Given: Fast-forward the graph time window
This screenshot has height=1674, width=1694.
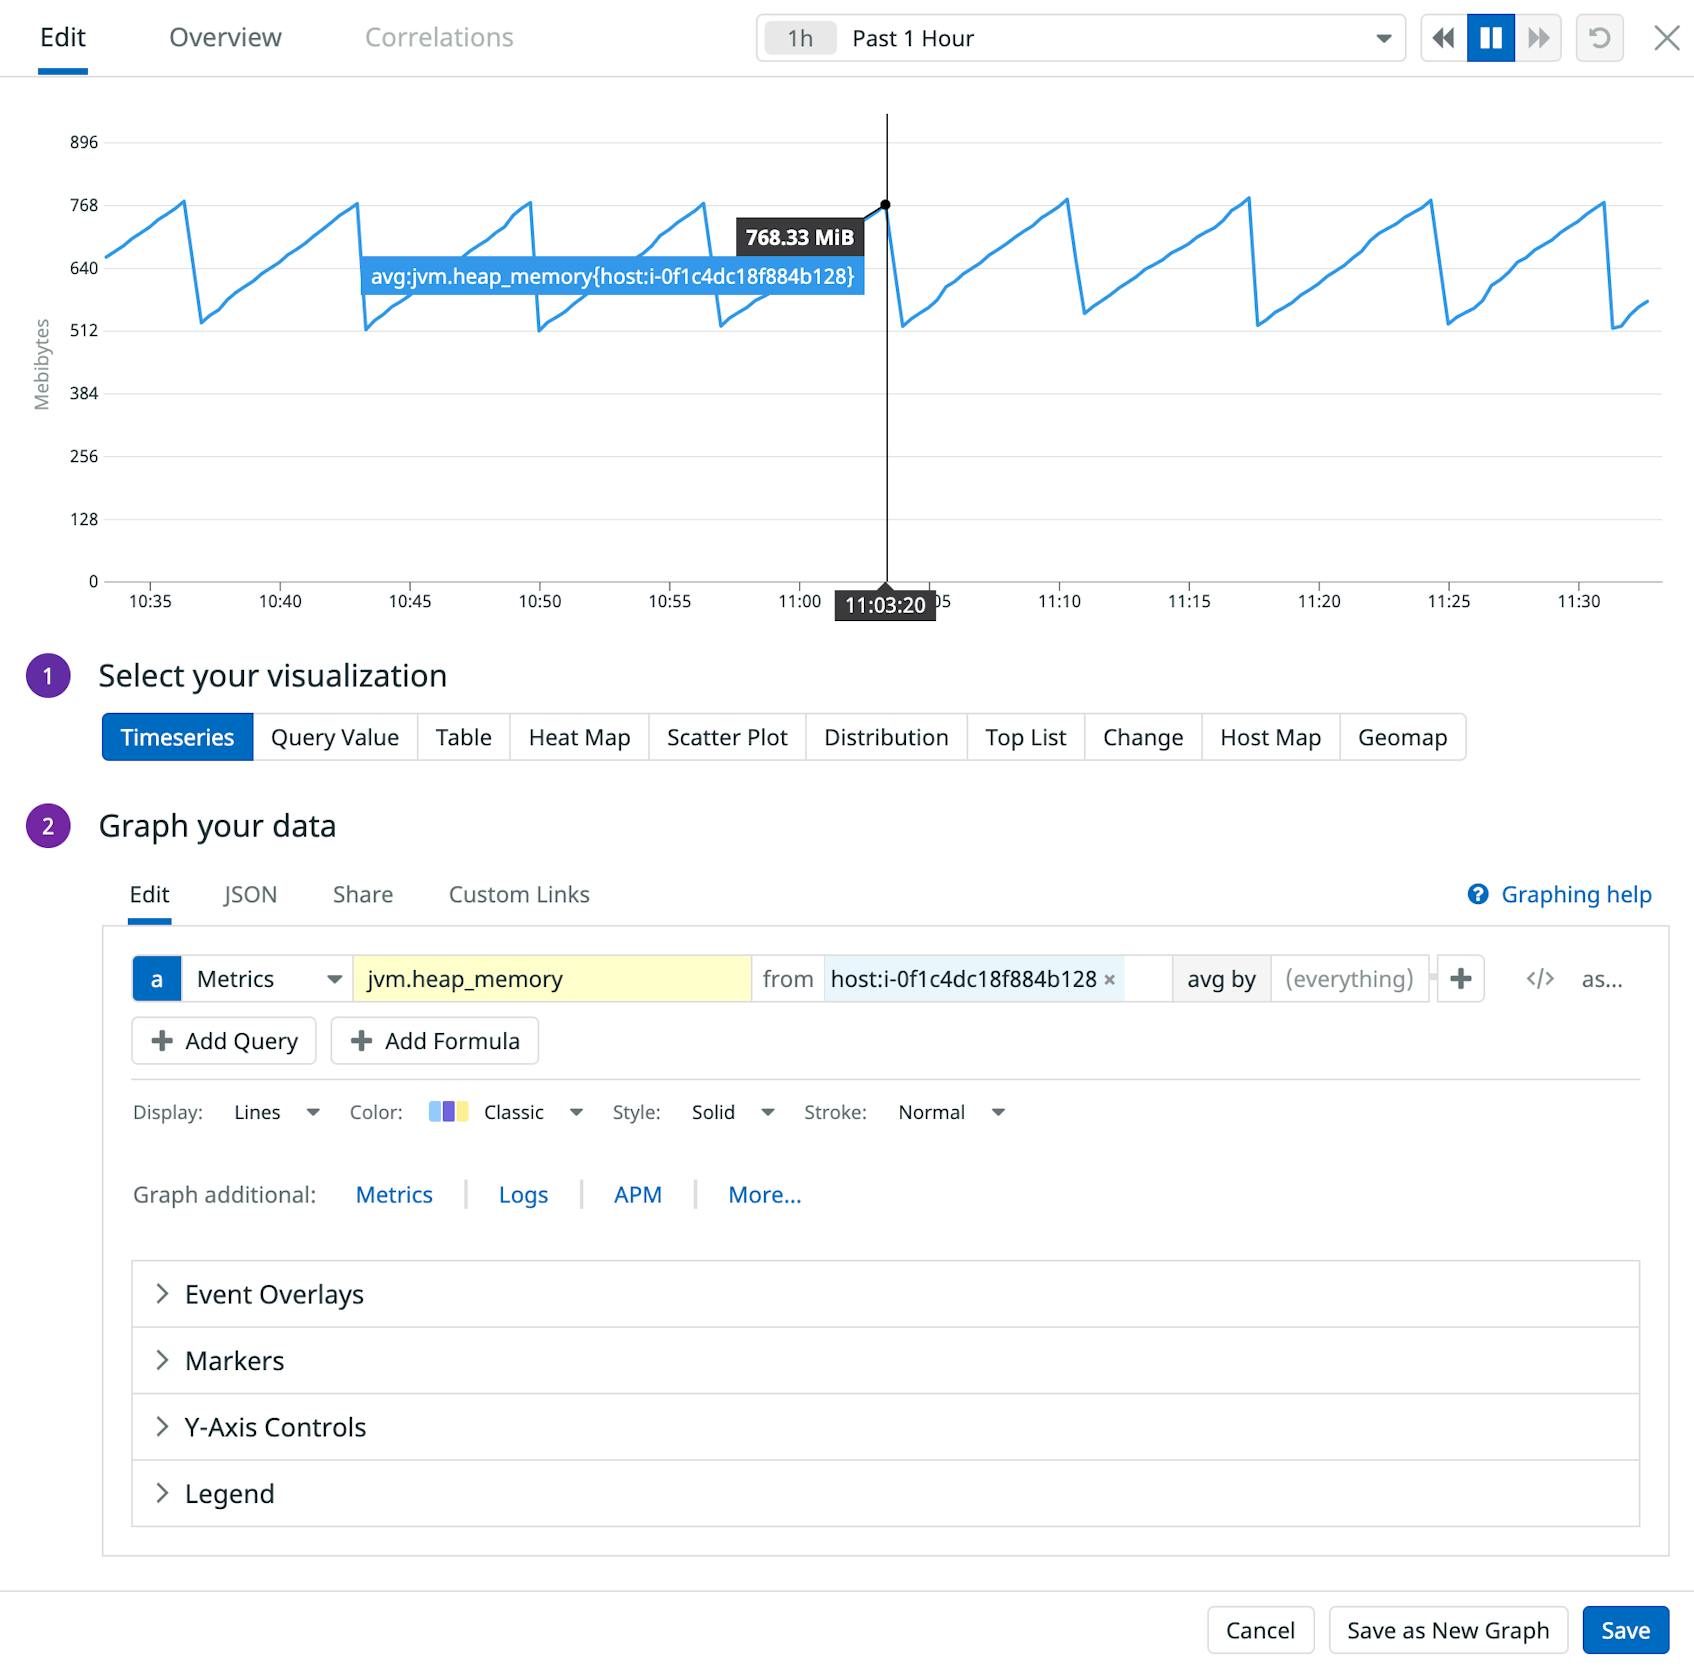Looking at the screenshot, I should tap(1538, 37).
